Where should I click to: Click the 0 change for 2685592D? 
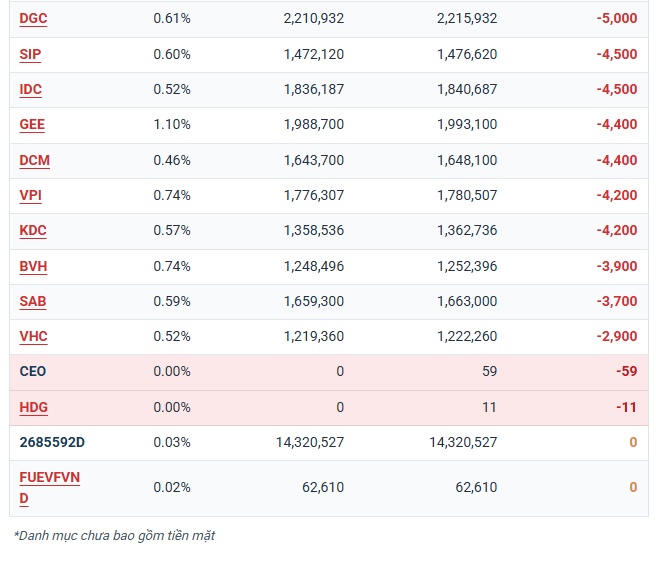pos(633,442)
